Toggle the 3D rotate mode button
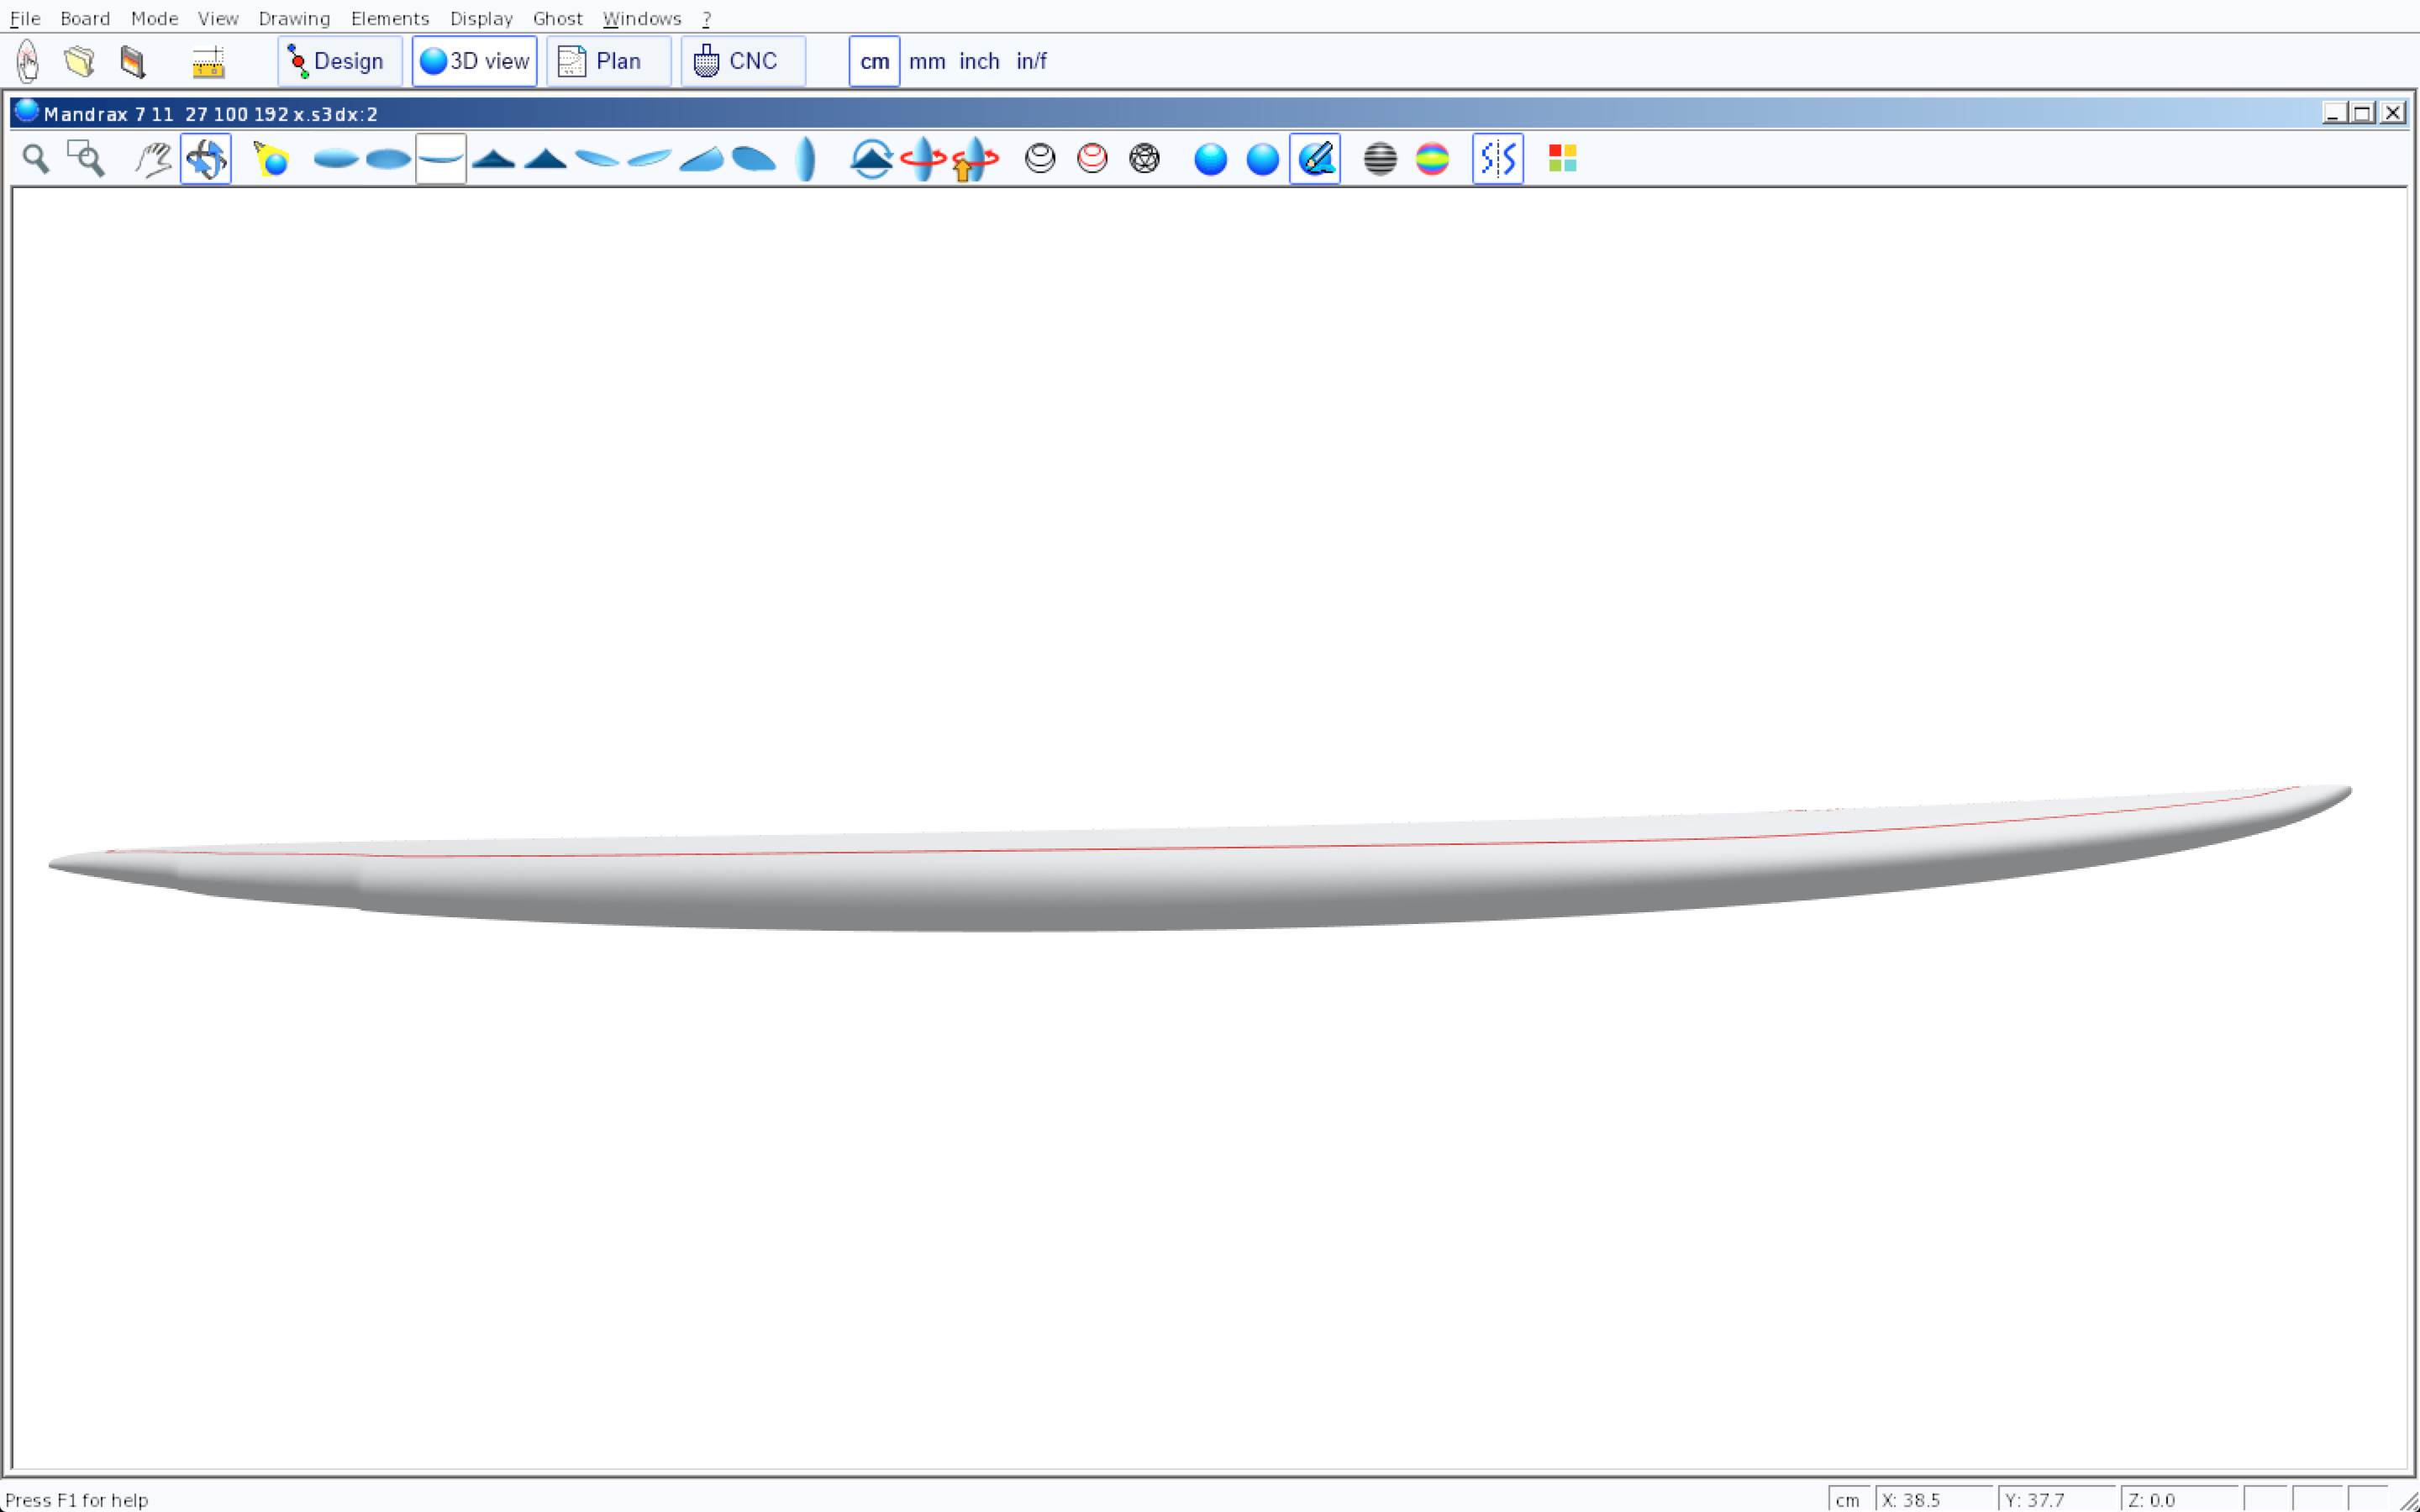The height and width of the screenshot is (1512, 2420). (x=206, y=159)
